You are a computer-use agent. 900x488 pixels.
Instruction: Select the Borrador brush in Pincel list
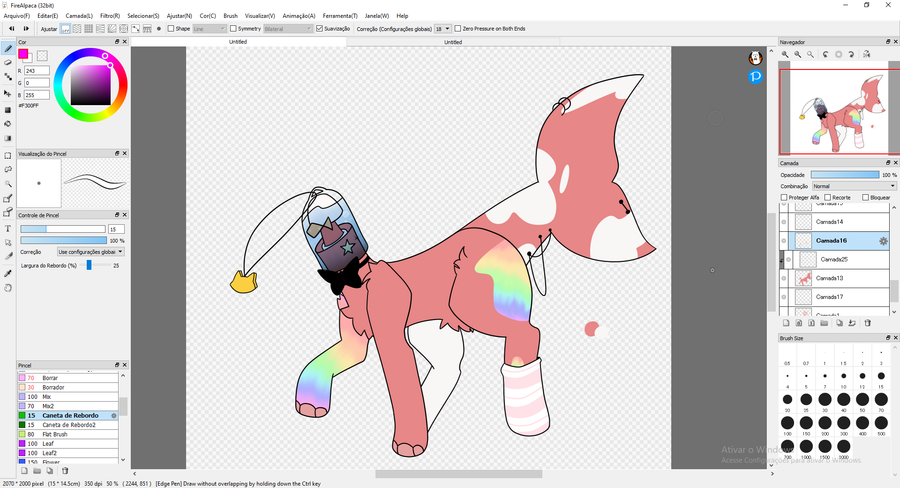click(68, 388)
